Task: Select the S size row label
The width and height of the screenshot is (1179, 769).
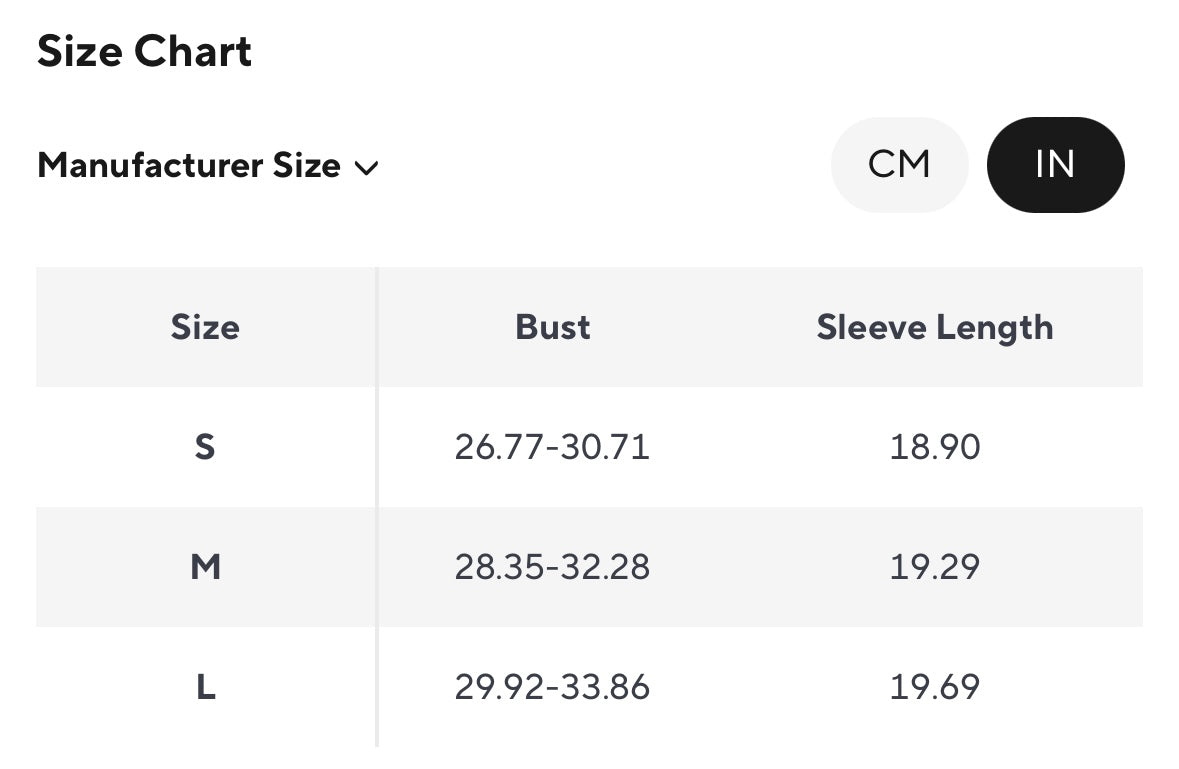Action: pos(205,447)
